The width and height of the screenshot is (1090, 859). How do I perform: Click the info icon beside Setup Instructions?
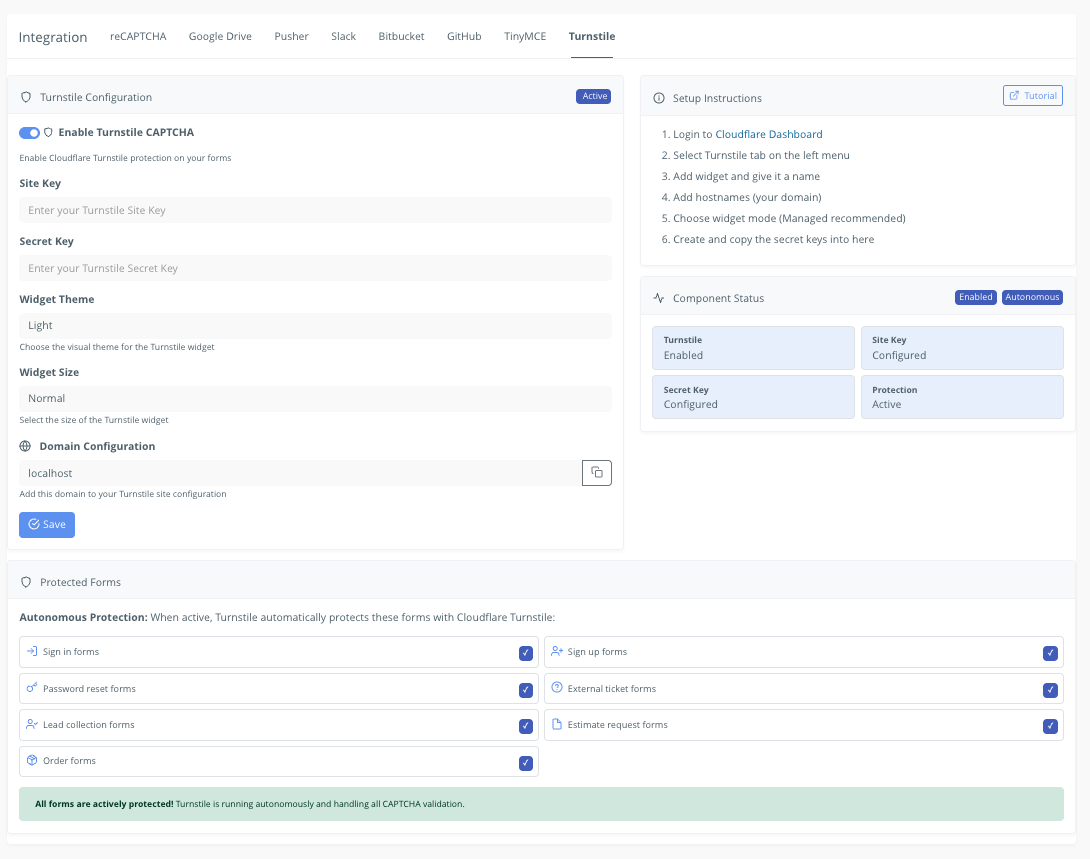[x=659, y=98]
